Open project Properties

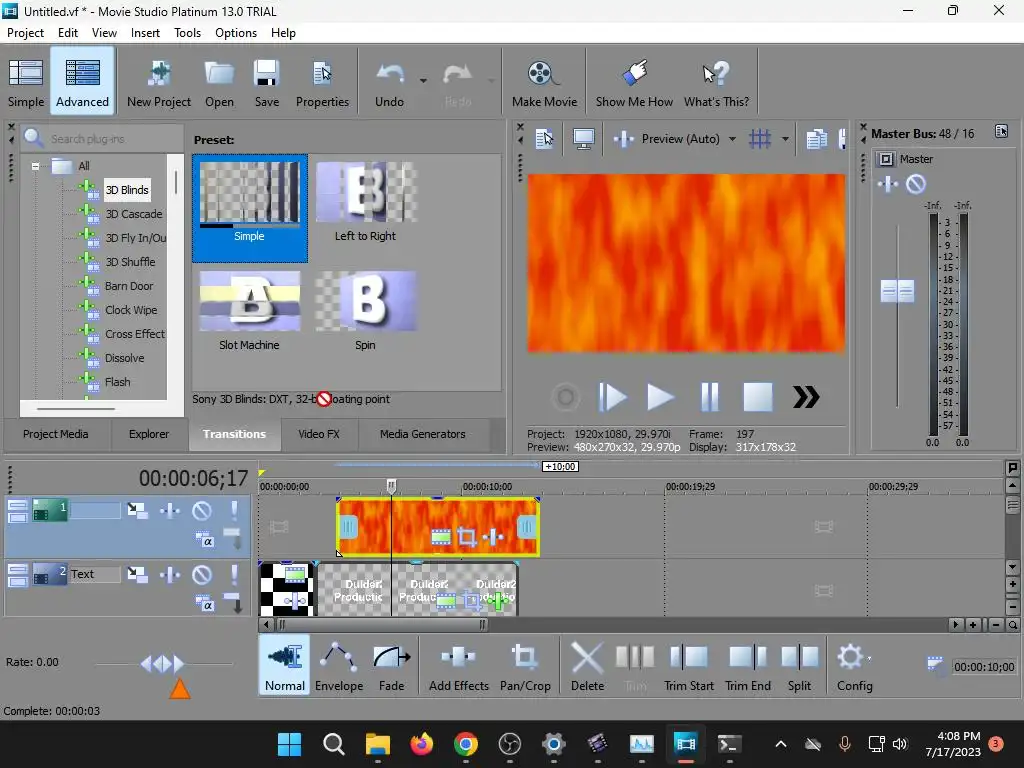(323, 84)
